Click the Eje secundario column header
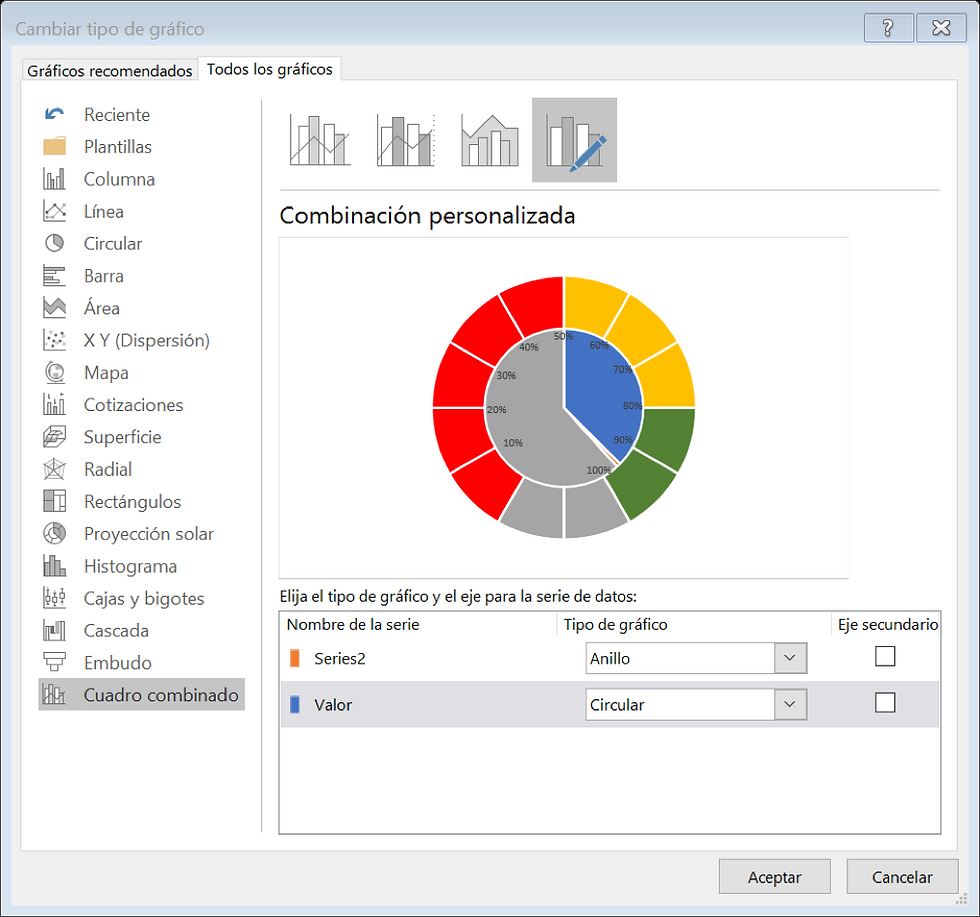Viewport: 980px width, 917px height. point(888,624)
